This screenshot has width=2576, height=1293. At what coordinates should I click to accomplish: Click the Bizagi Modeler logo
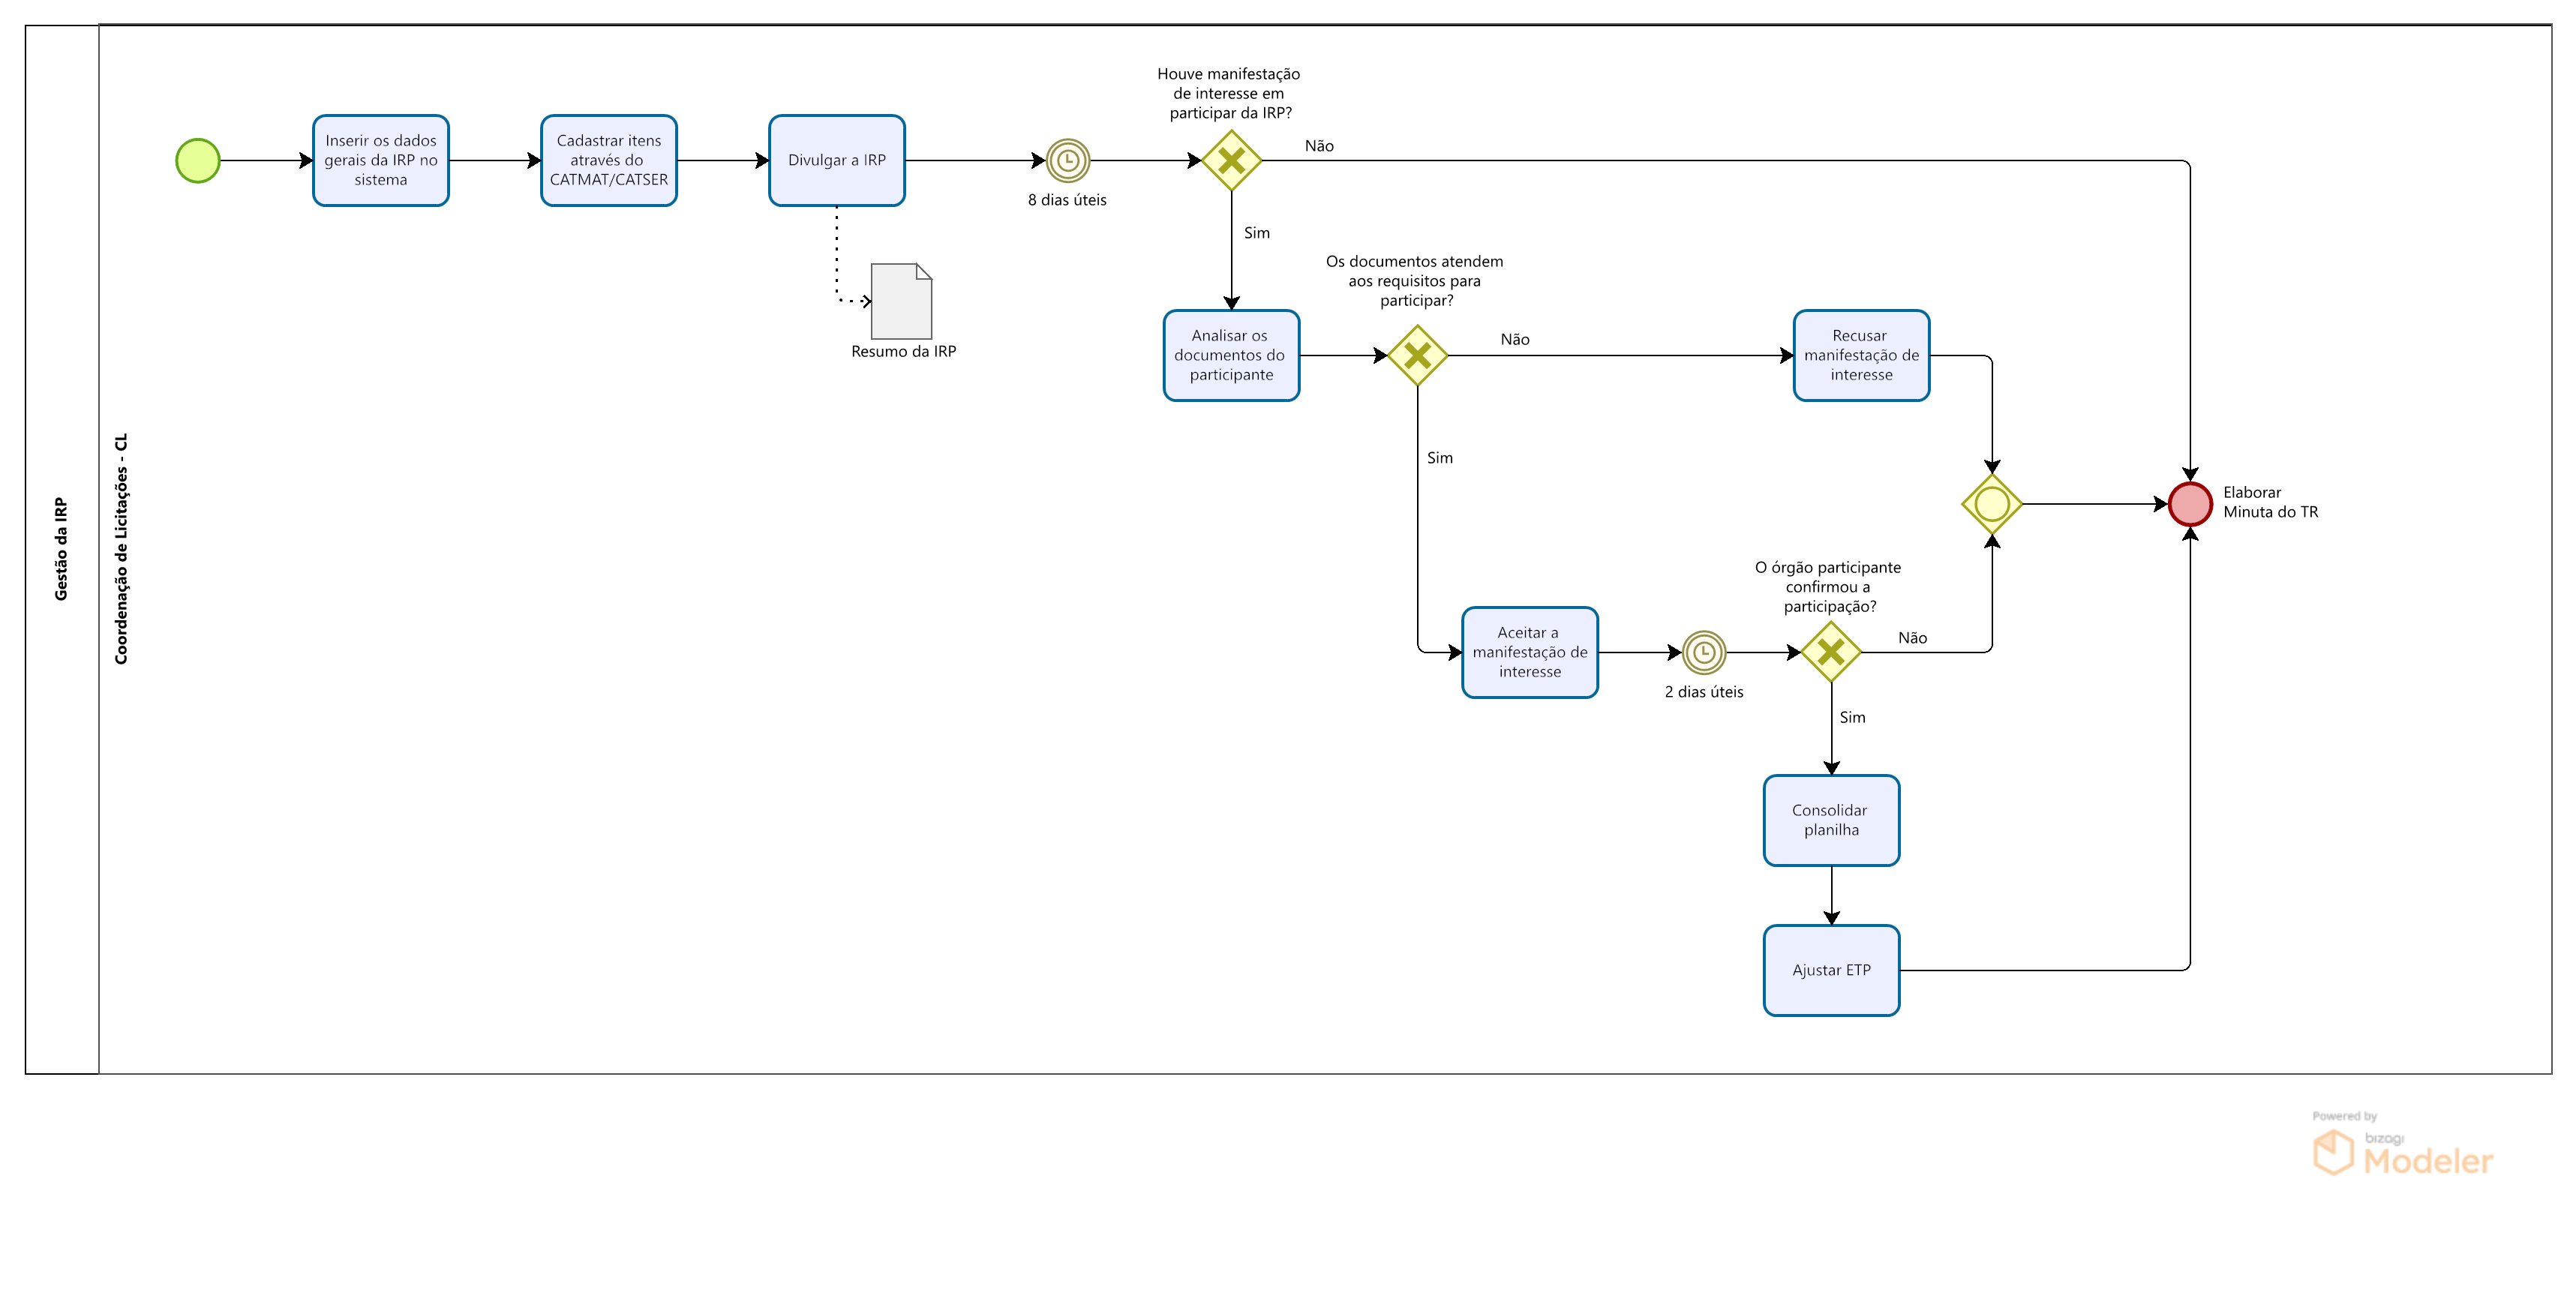coord(2403,1151)
